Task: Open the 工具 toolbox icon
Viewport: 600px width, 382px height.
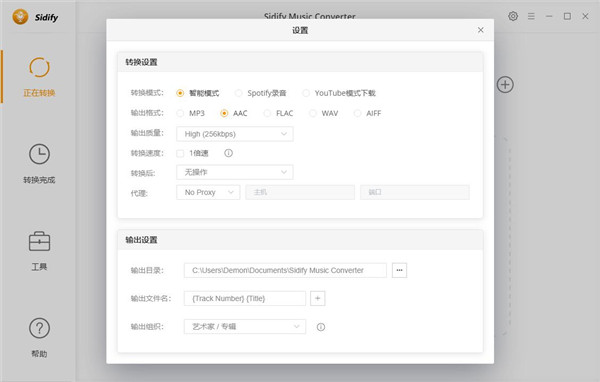Action: (x=39, y=242)
